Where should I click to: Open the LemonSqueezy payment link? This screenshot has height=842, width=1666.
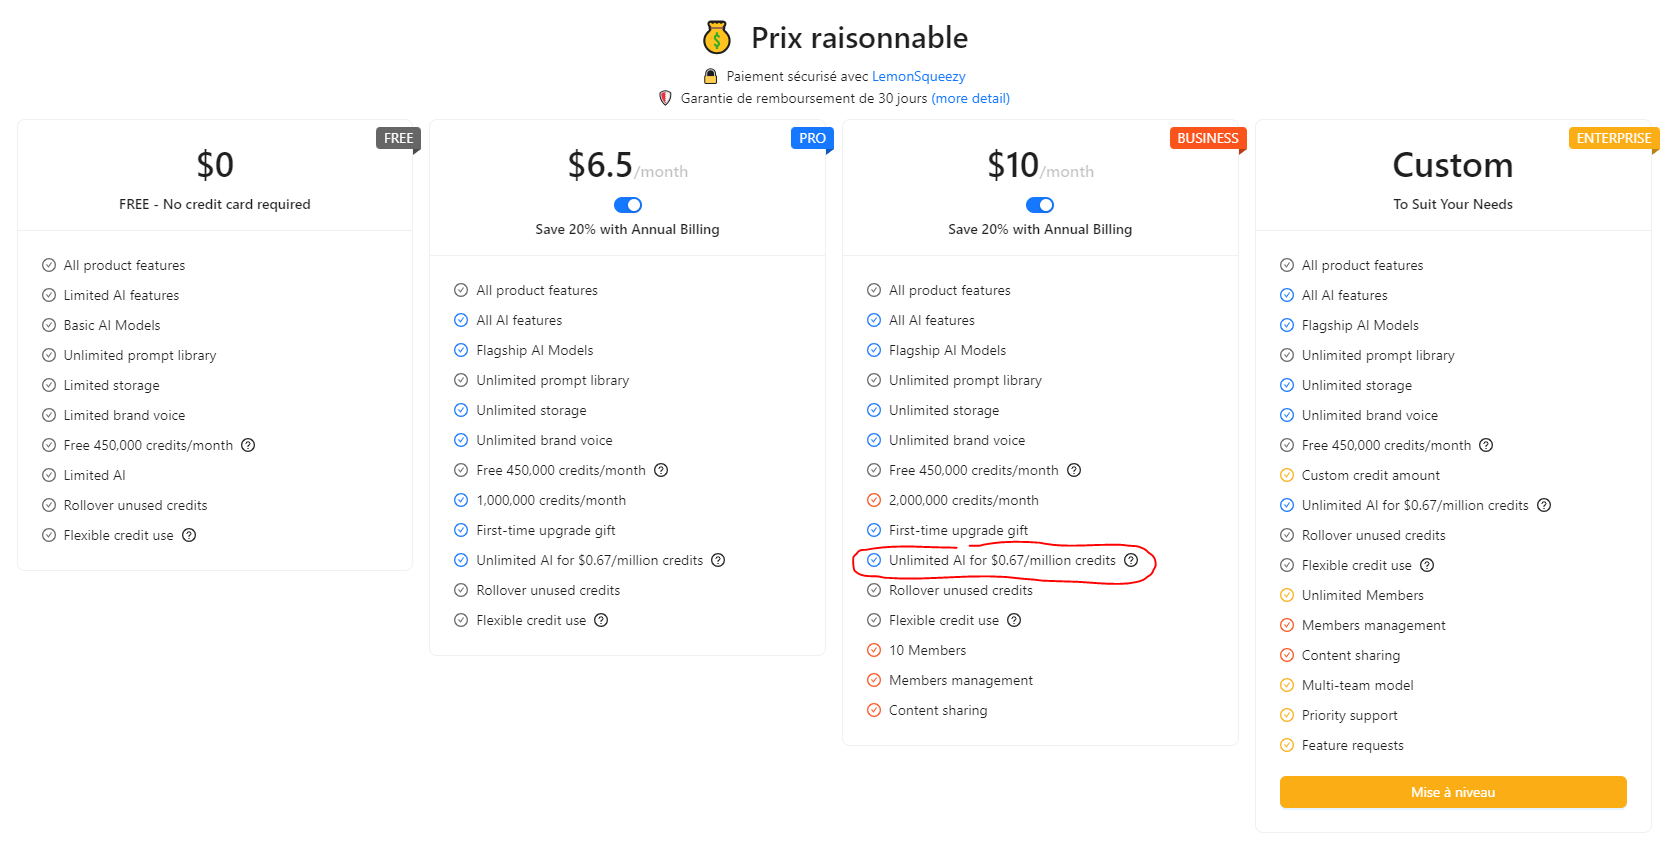coord(918,76)
